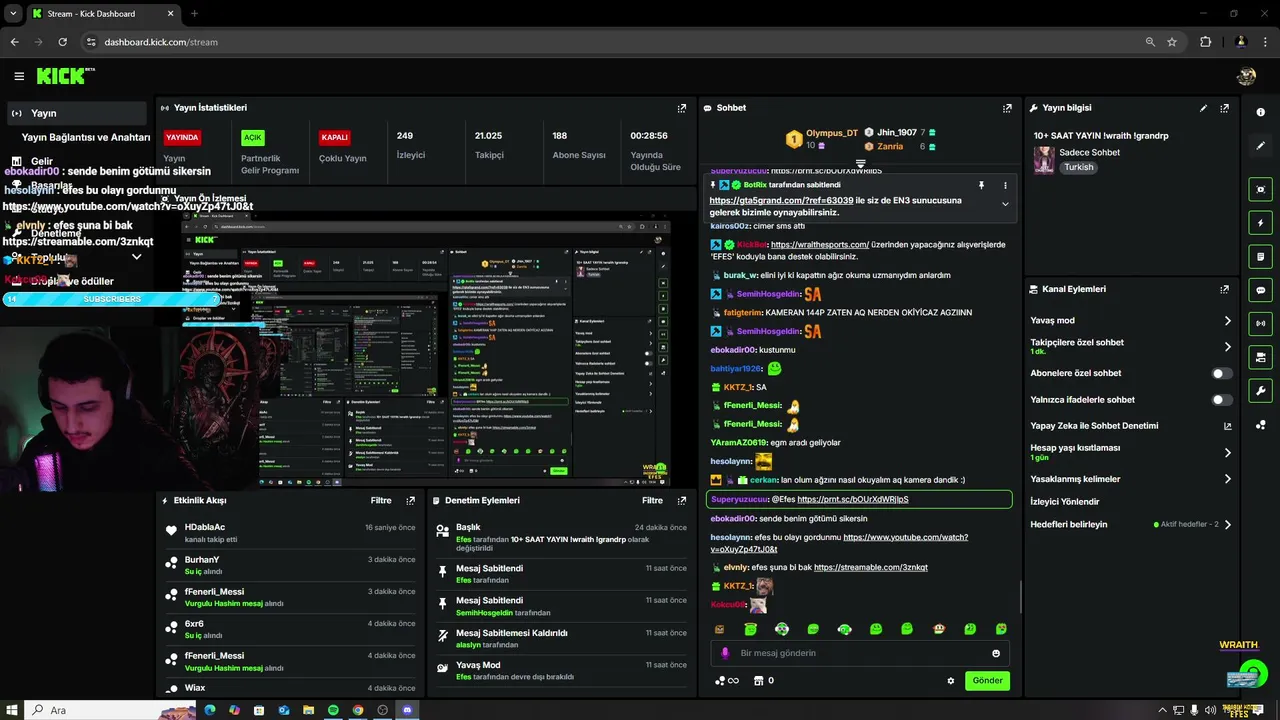Viewport: 1280px width, 720px height.
Task: Click in the Bir mesaj gönderin field
Action: pos(860,653)
